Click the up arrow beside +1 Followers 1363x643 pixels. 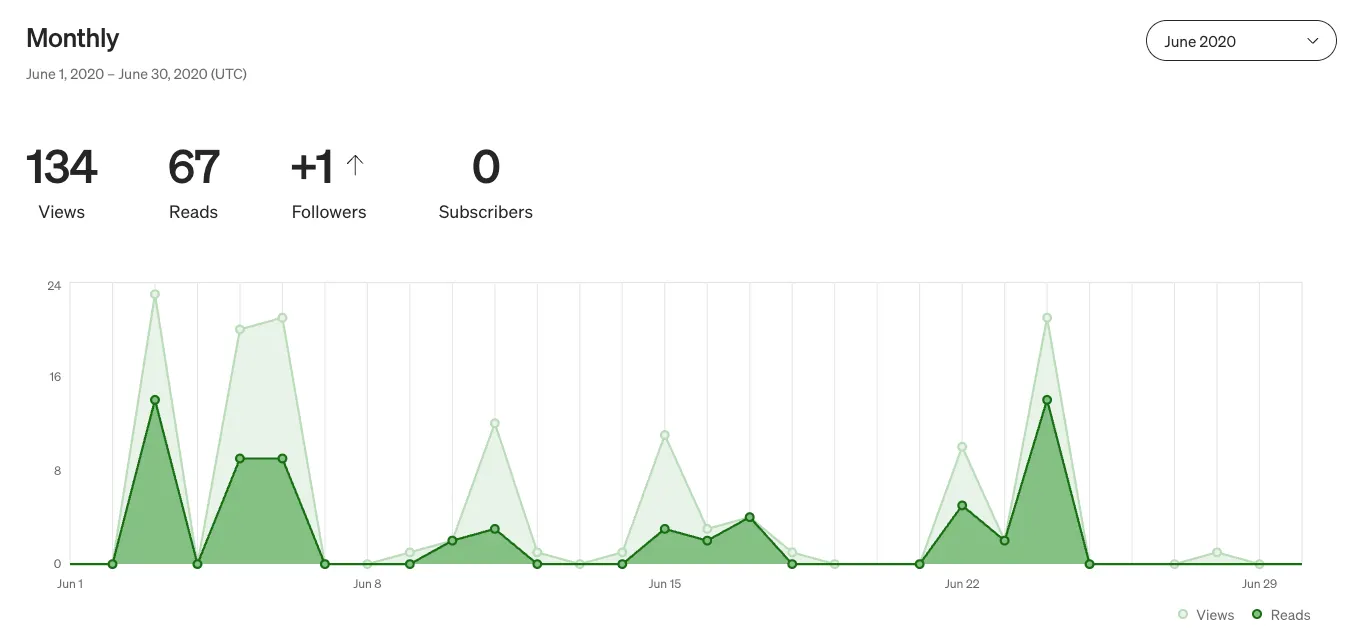tap(355, 165)
